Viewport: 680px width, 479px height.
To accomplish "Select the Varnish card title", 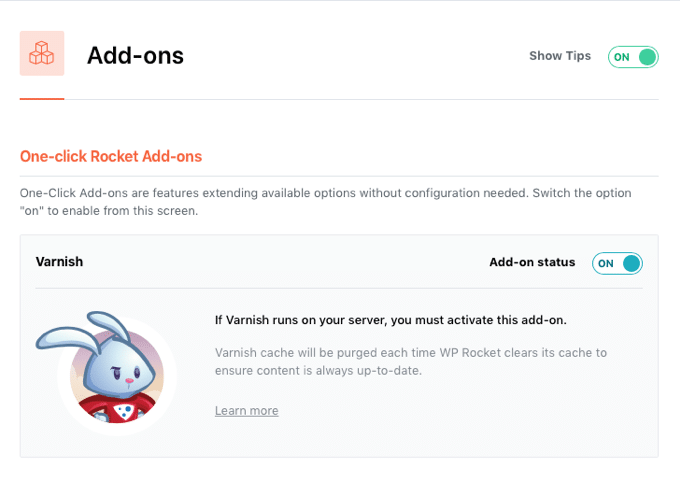I will pos(59,262).
